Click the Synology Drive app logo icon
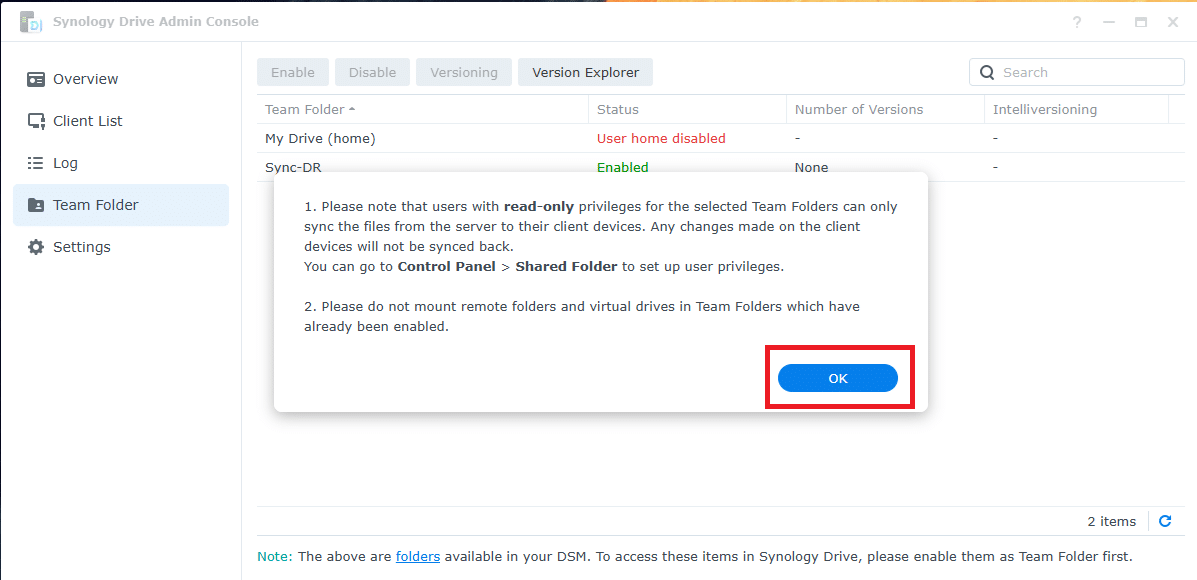 point(31,22)
